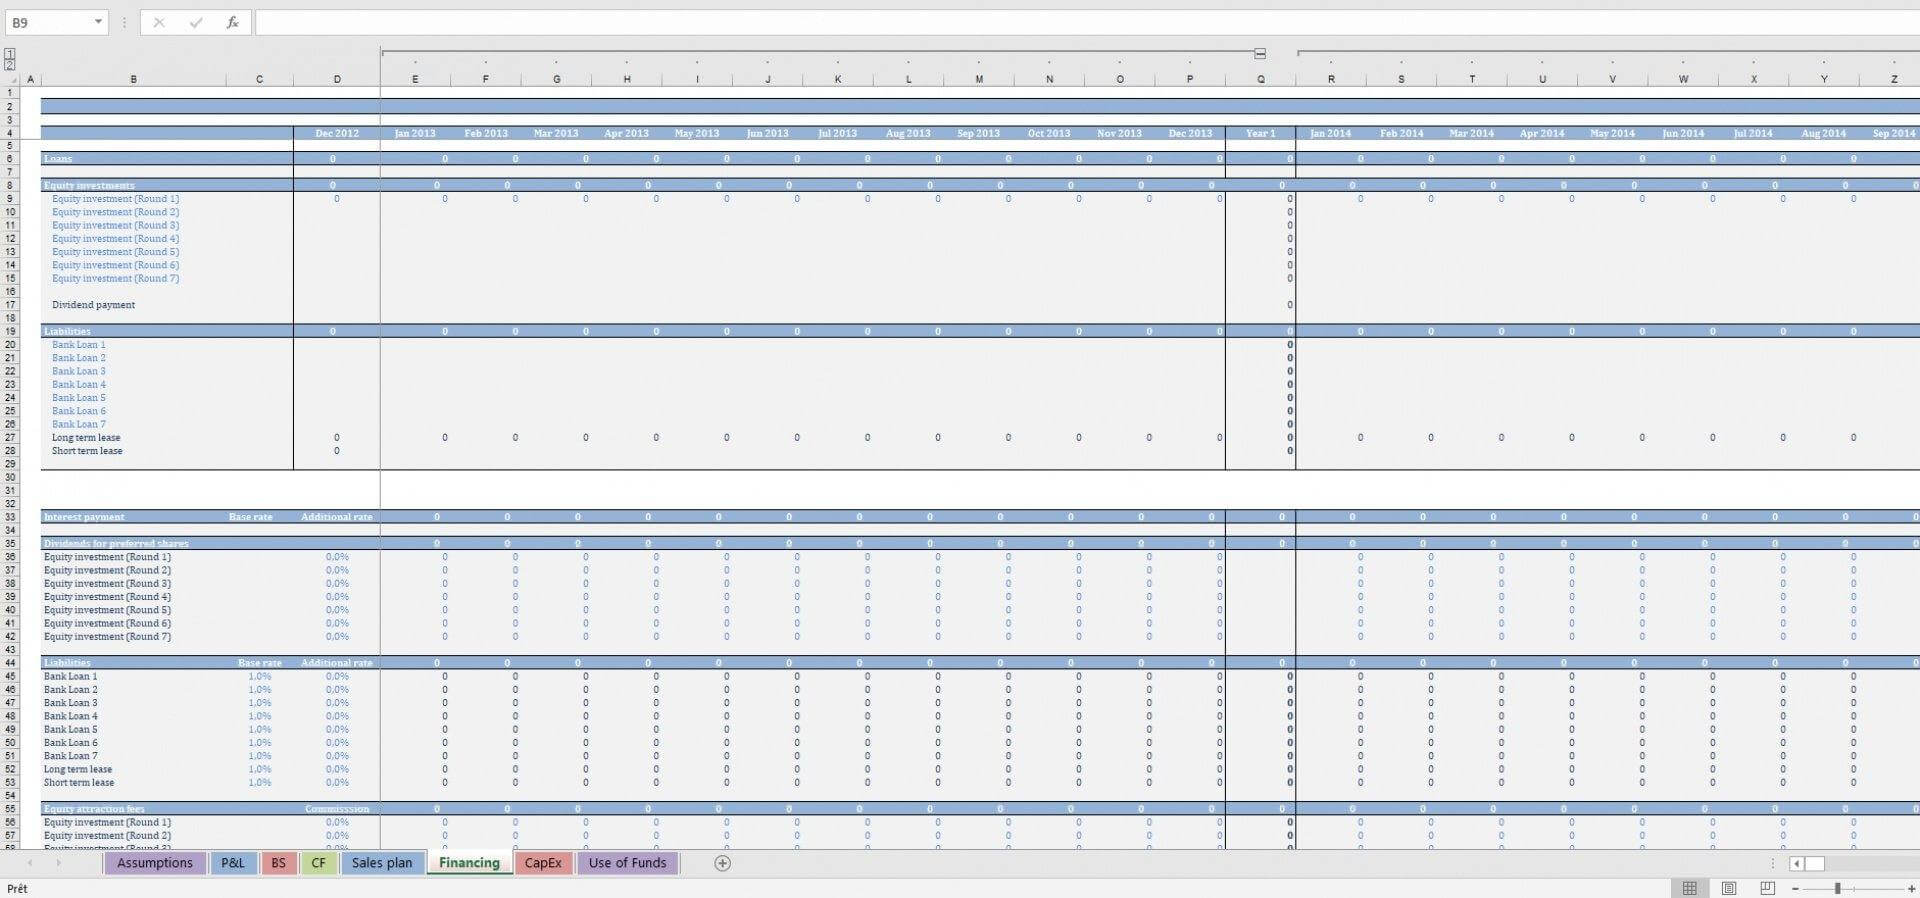This screenshot has height=898, width=1920.
Task: Click the 'Equity investments' header in row 8
Action: click(x=89, y=185)
